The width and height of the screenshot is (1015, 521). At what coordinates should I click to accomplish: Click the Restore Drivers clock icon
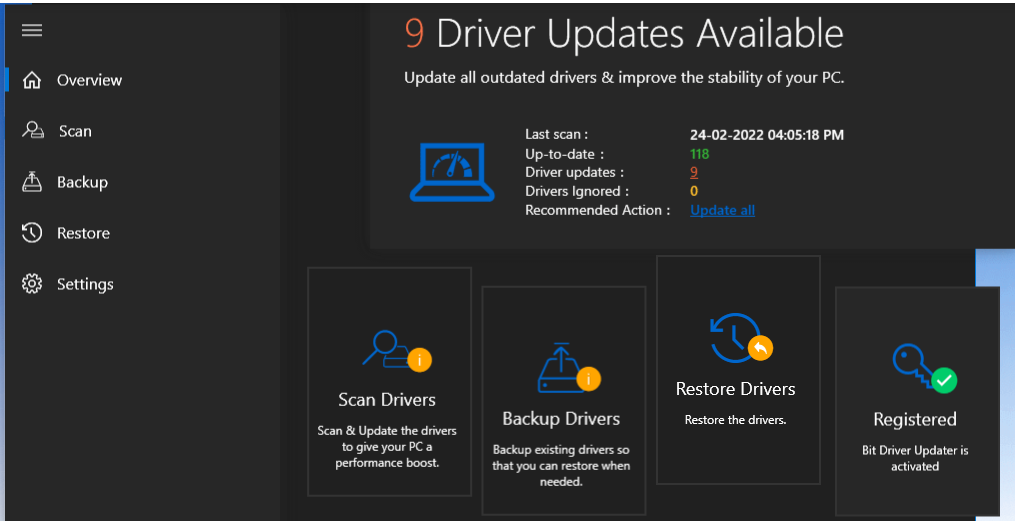[x=741, y=338]
